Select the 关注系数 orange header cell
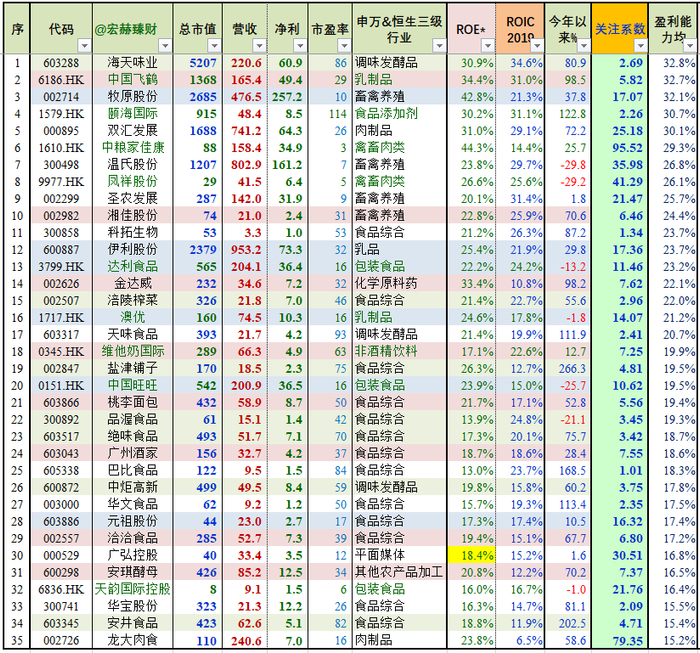Image resolution: width=700 pixels, height=653 pixels. click(x=620, y=29)
